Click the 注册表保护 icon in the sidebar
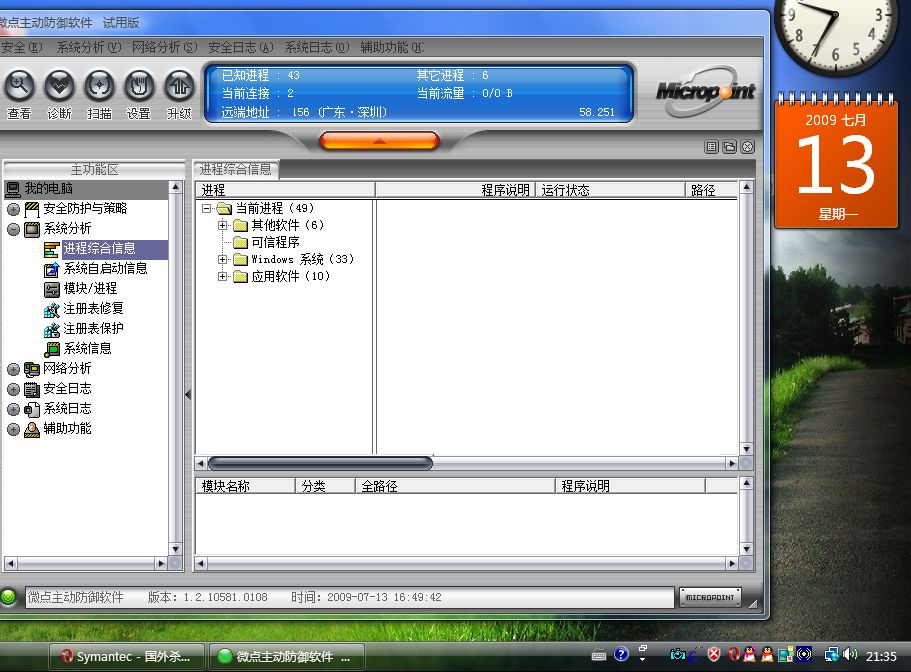This screenshot has width=911, height=672. [52, 329]
